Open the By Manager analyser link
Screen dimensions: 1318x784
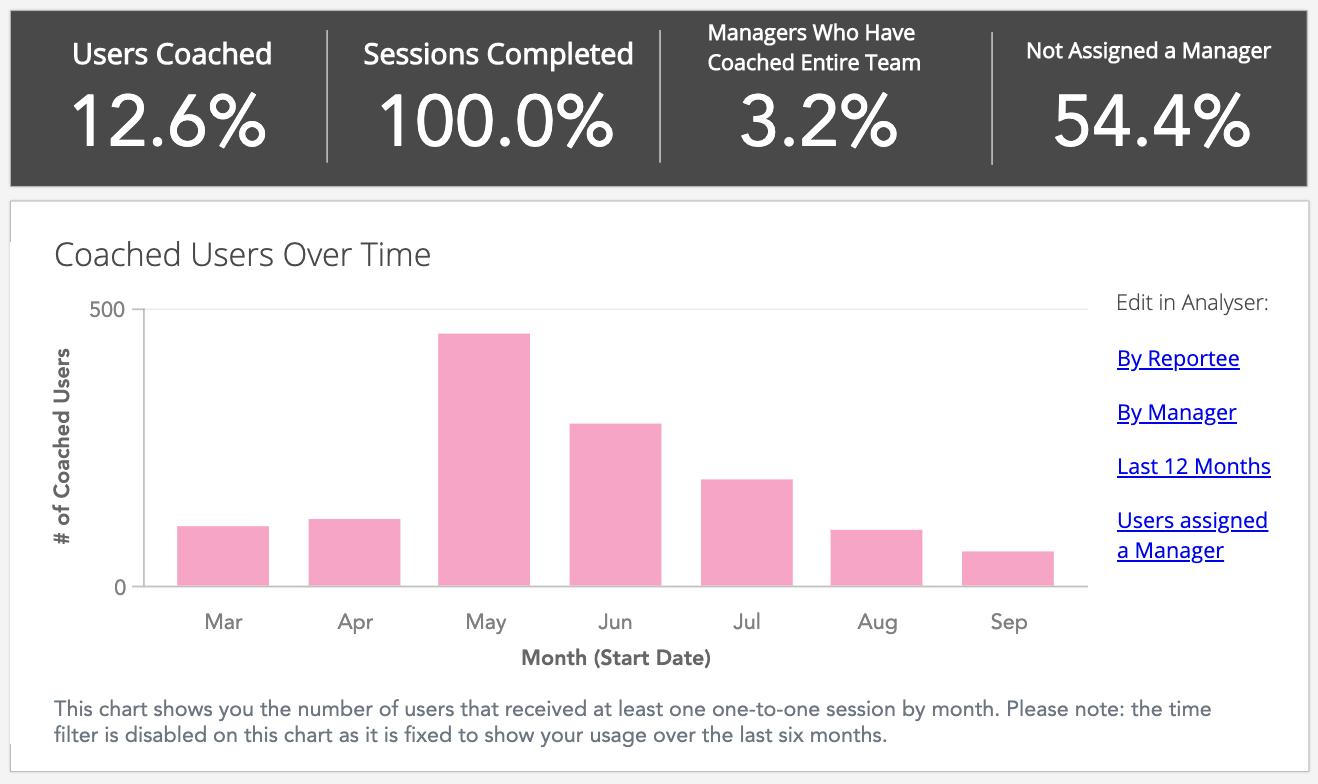tap(1176, 413)
